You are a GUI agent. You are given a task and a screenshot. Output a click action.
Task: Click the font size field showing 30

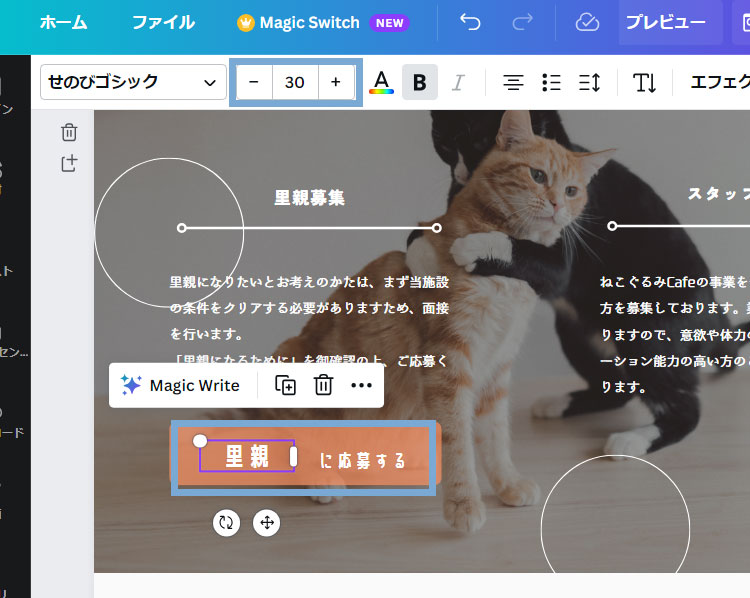(295, 82)
